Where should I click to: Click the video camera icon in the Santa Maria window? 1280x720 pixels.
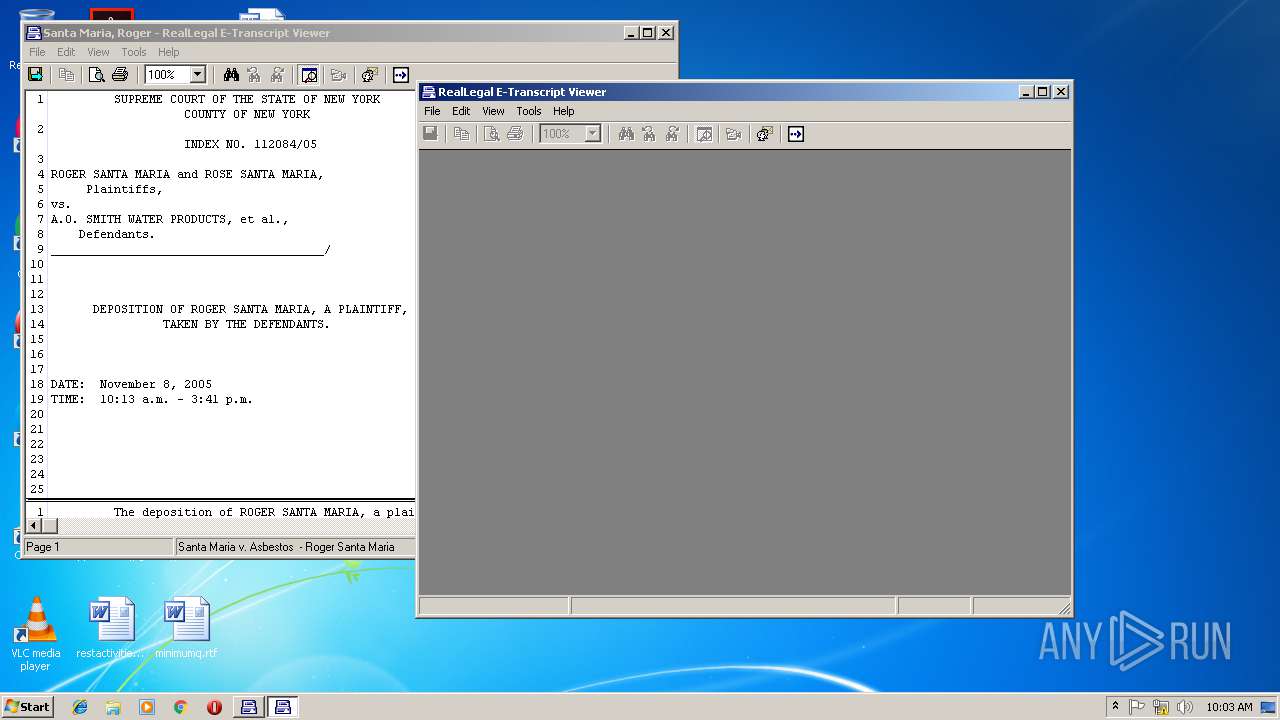(x=338, y=75)
